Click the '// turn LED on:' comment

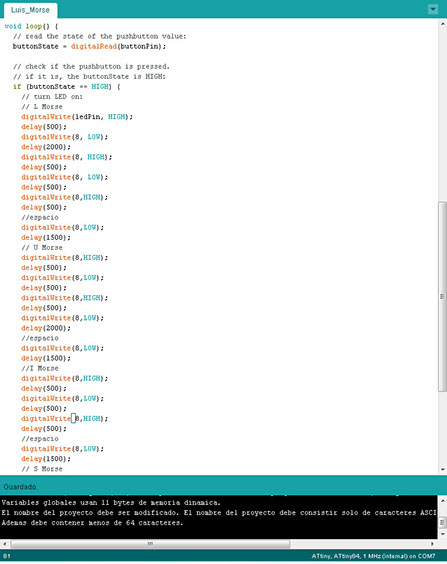coord(52,97)
